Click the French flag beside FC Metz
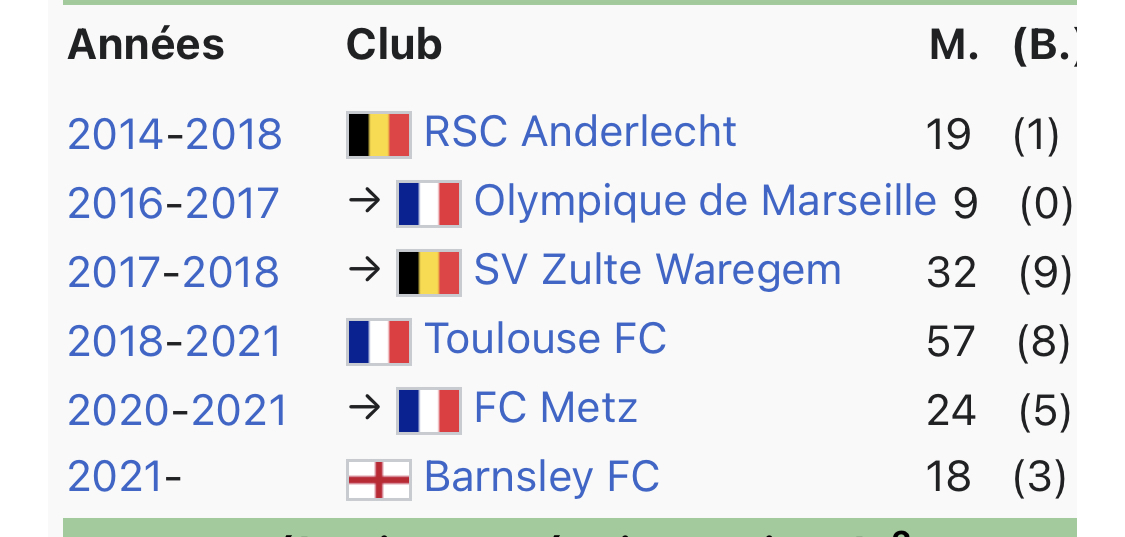The height and width of the screenshot is (537, 1125). click(x=428, y=410)
